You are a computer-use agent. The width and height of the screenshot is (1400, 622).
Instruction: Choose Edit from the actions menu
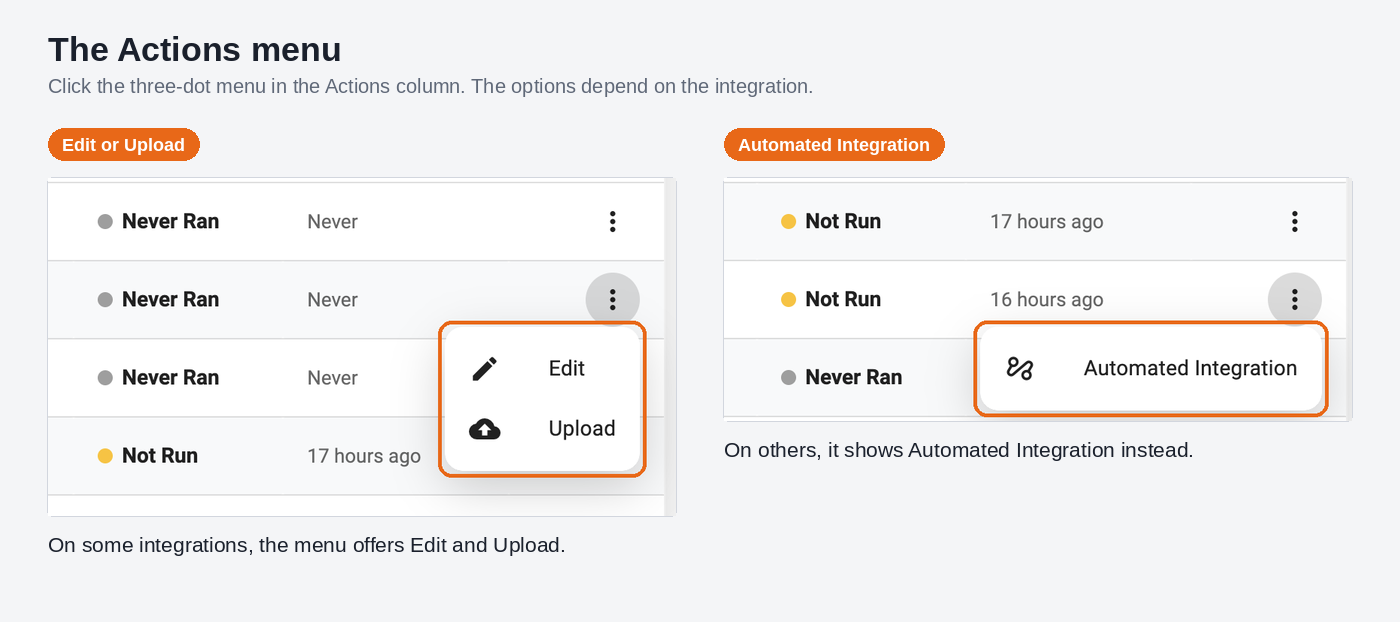(x=542, y=369)
